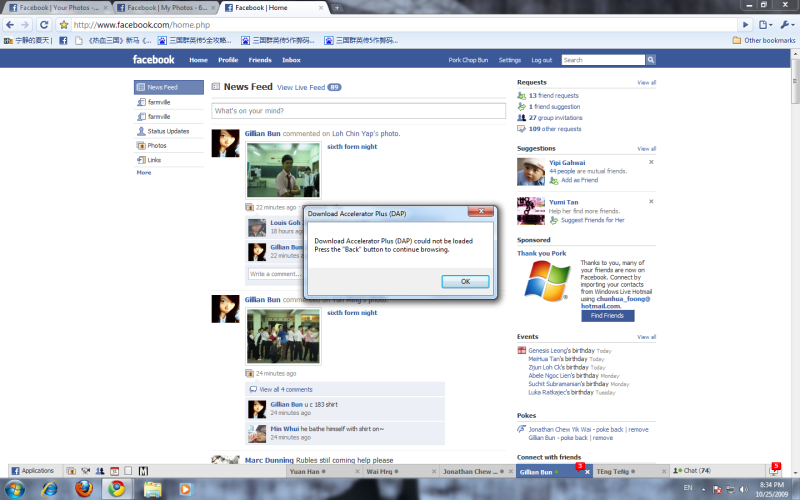Click Add as Friend for Yipi Gahwai
800x500 pixels.
579,180
